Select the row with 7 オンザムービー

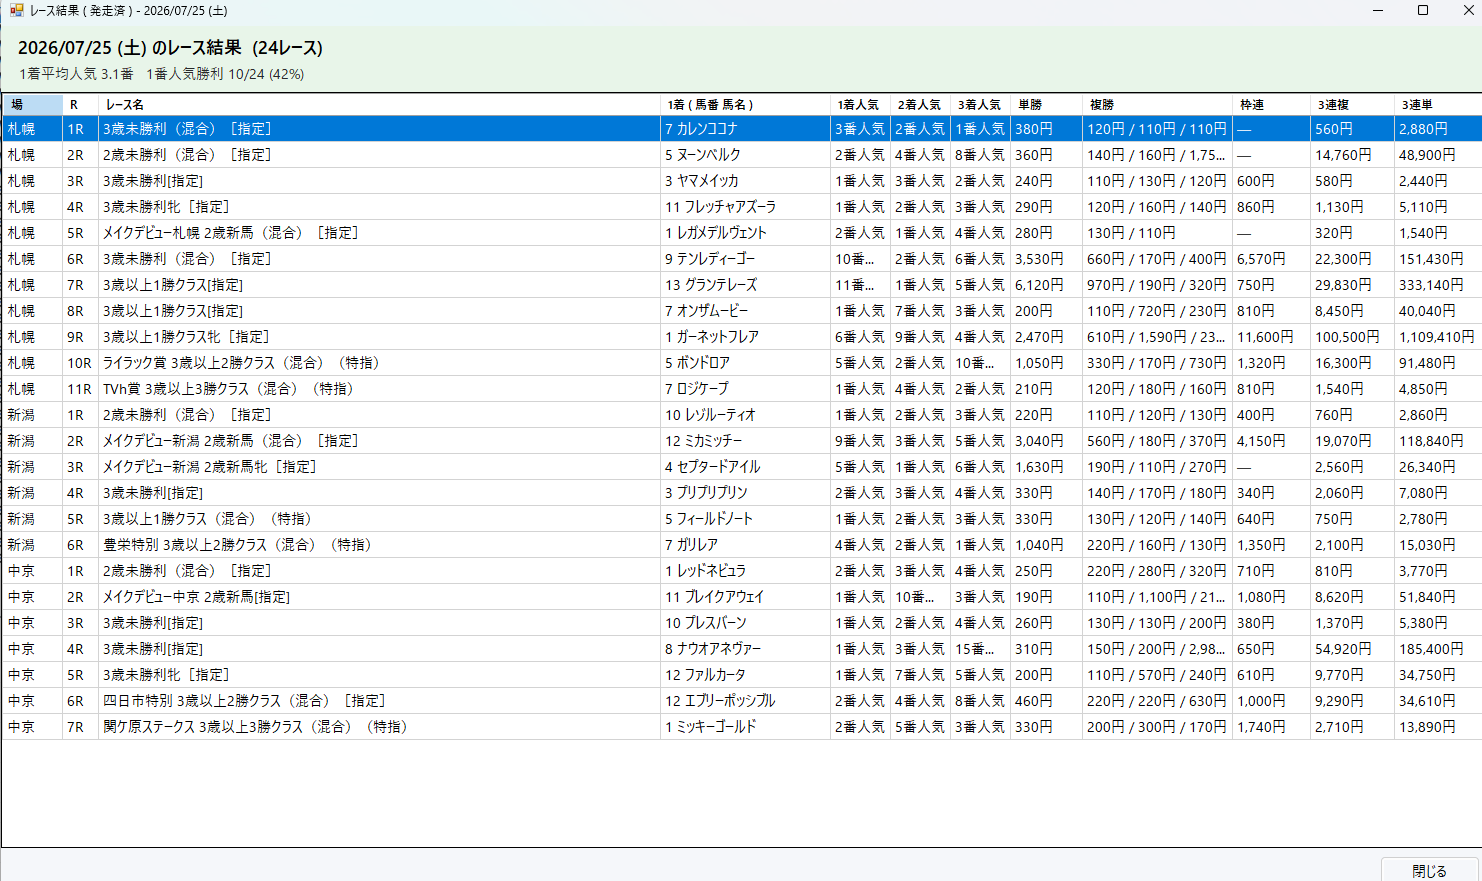coord(741,311)
